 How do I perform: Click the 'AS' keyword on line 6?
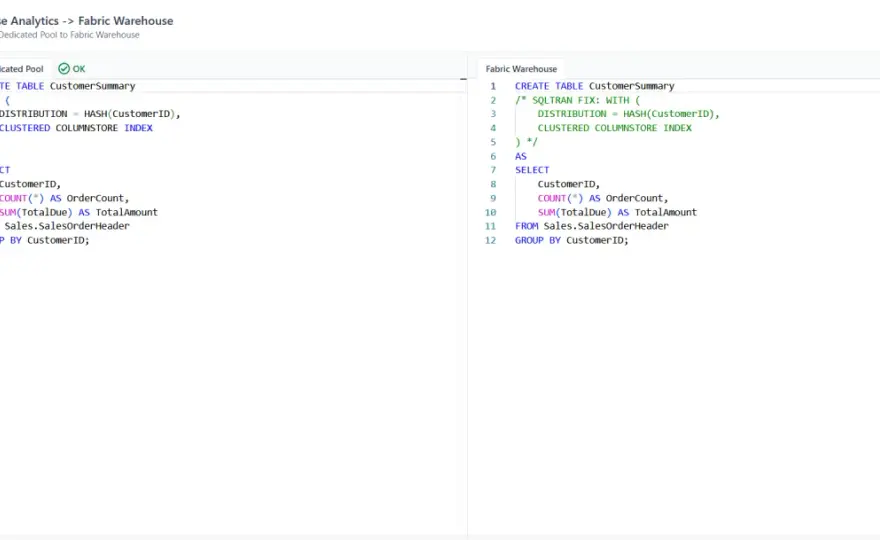(x=520, y=156)
